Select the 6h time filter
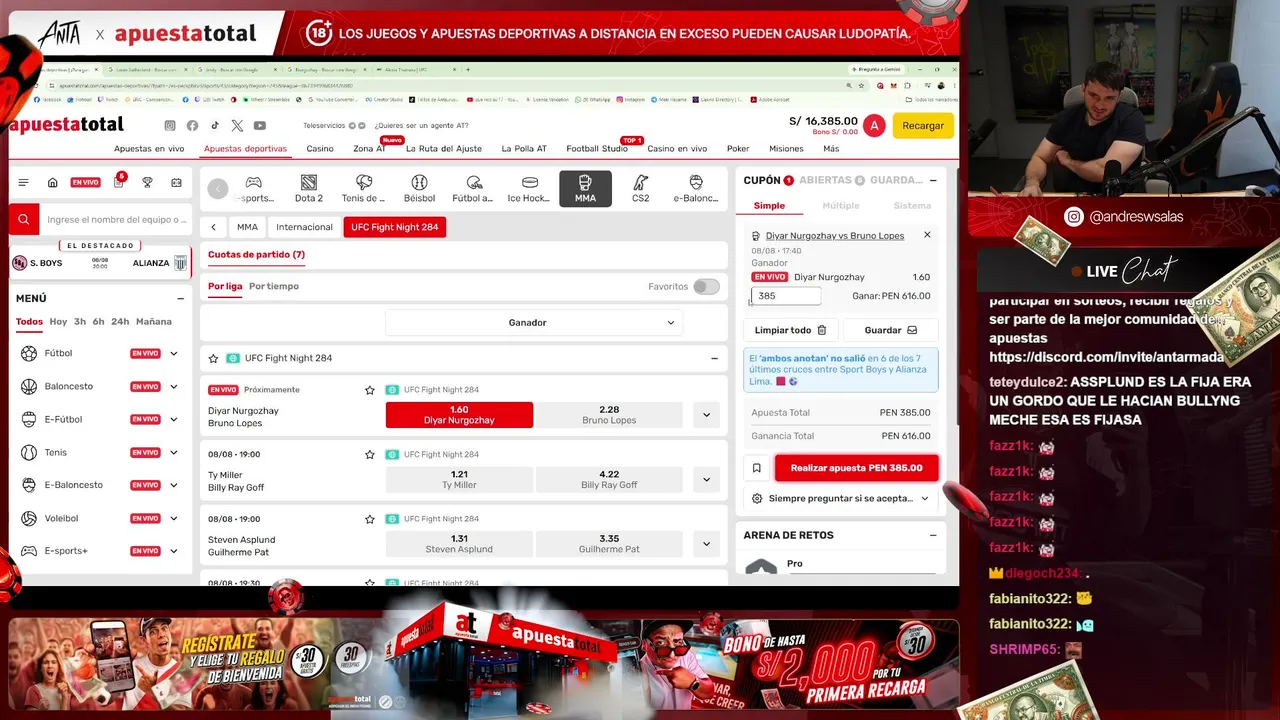This screenshot has height=720, width=1280. coord(99,322)
